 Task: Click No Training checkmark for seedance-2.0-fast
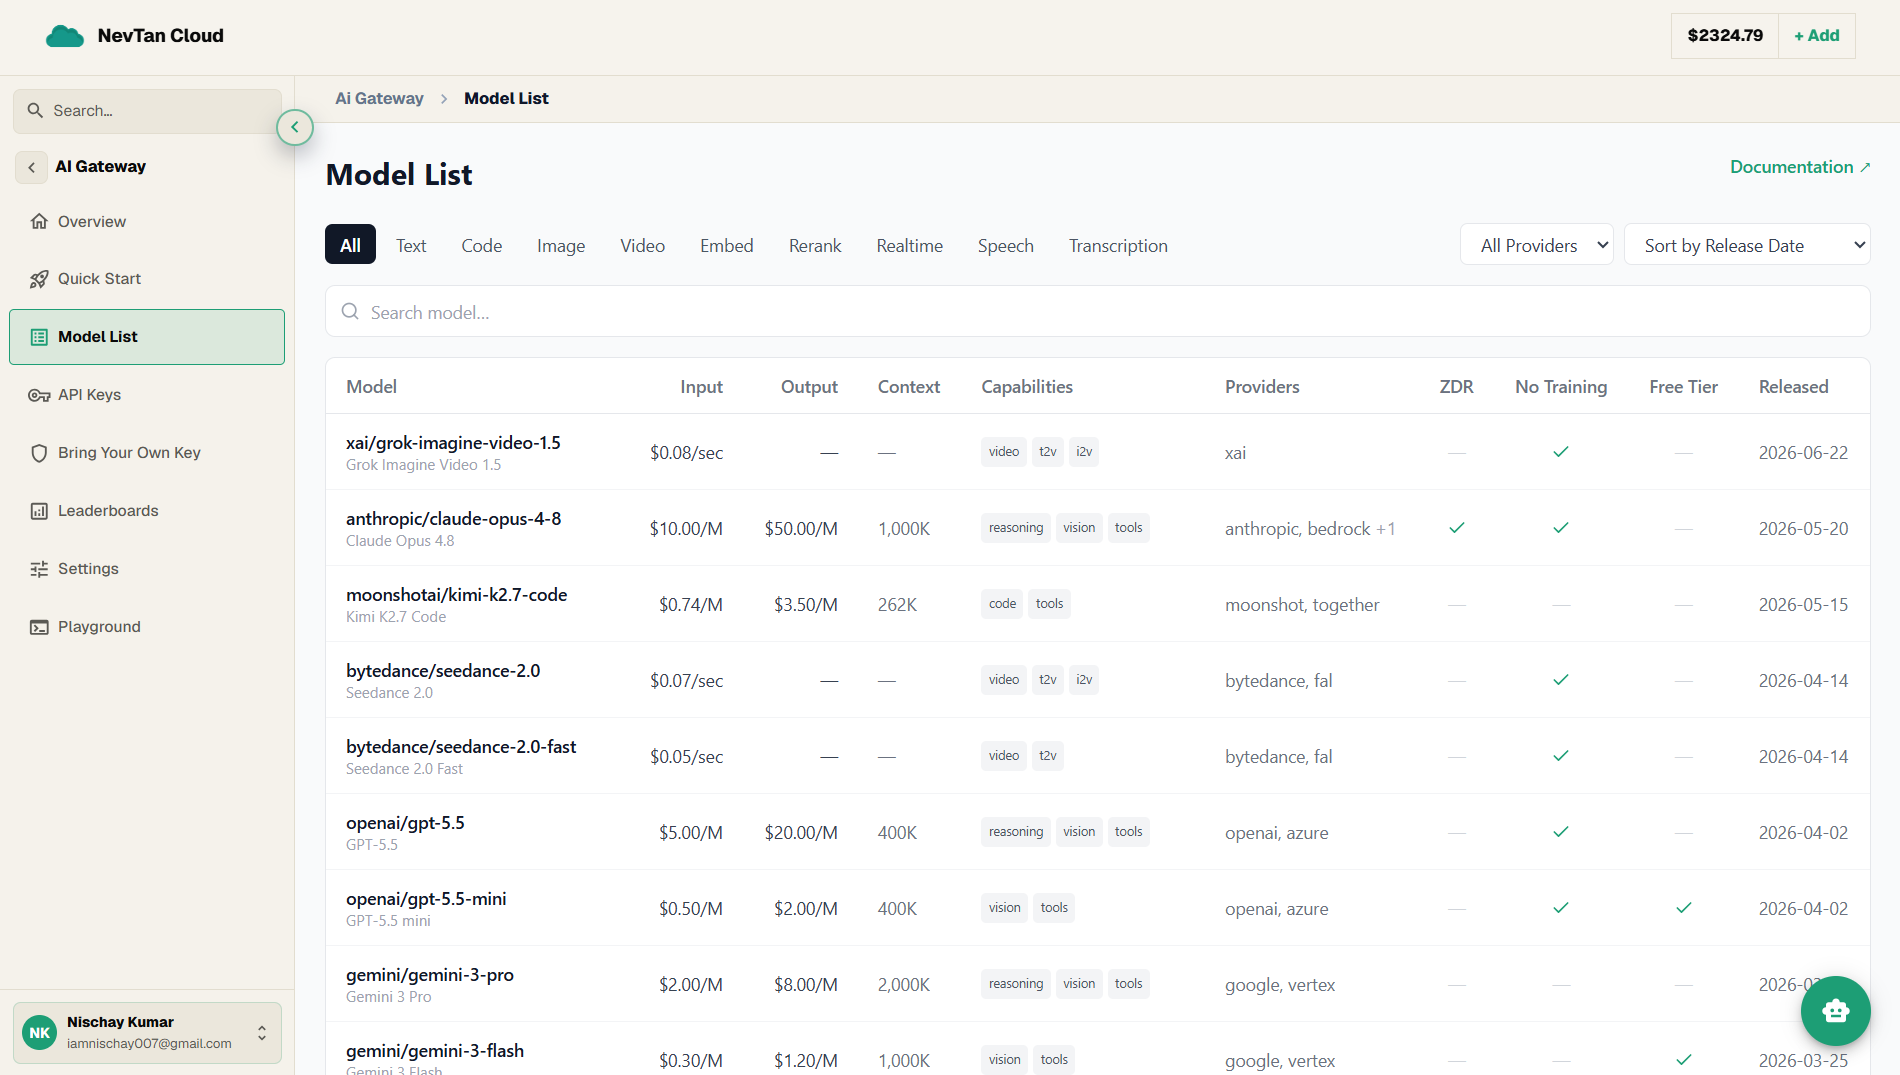[x=1561, y=756]
